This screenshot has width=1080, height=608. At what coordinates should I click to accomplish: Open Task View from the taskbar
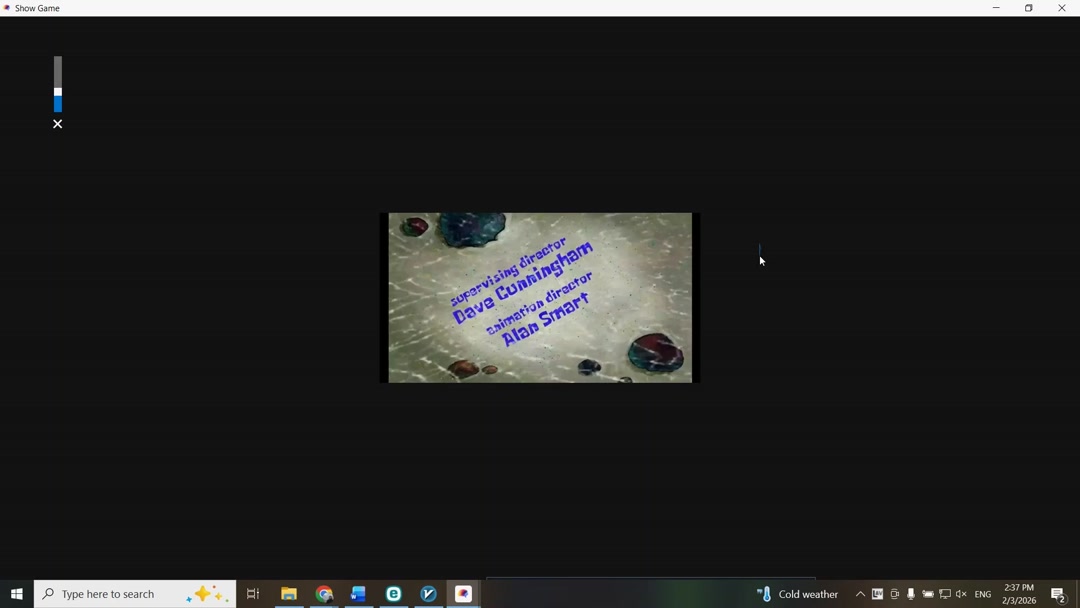(253, 594)
